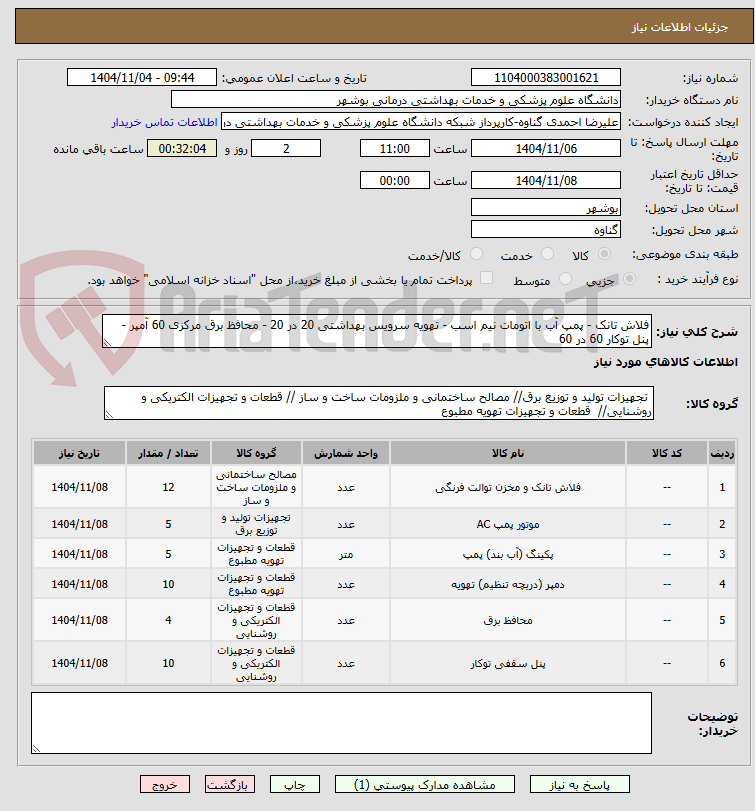Screen dimensions: 755x811
Task: Open مشاهده مدارک پیوستی (1) button
Action: pyautogui.click(x=425, y=784)
